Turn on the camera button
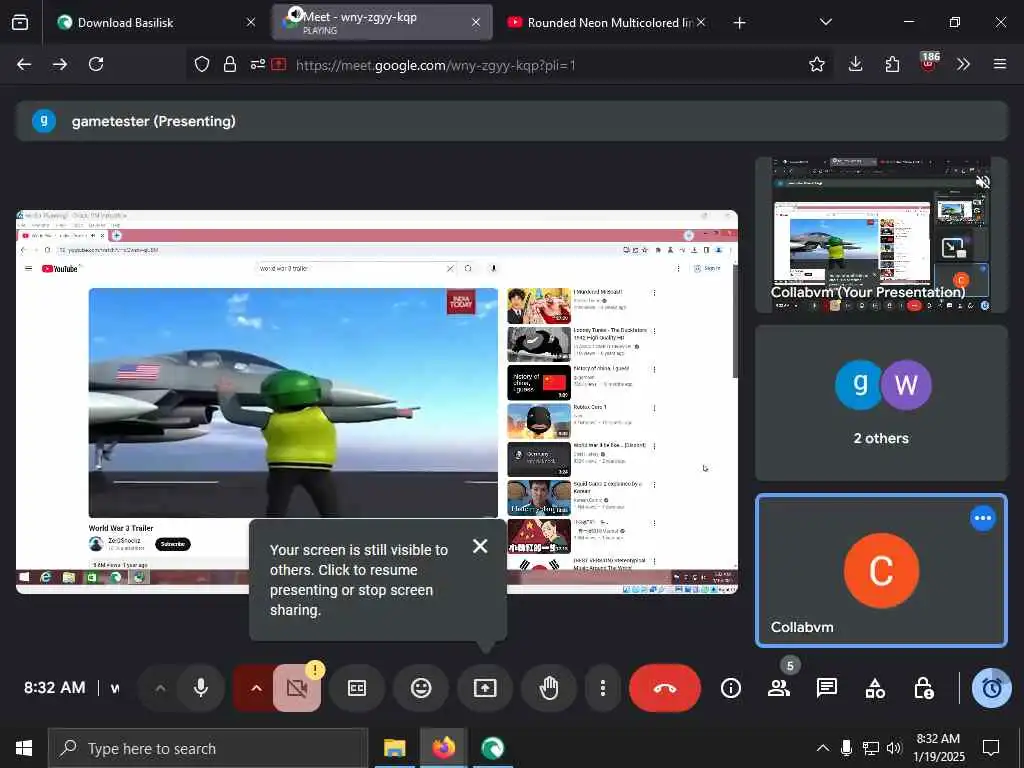The width and height of the screenshot is (1024, 768). [297, 688]
